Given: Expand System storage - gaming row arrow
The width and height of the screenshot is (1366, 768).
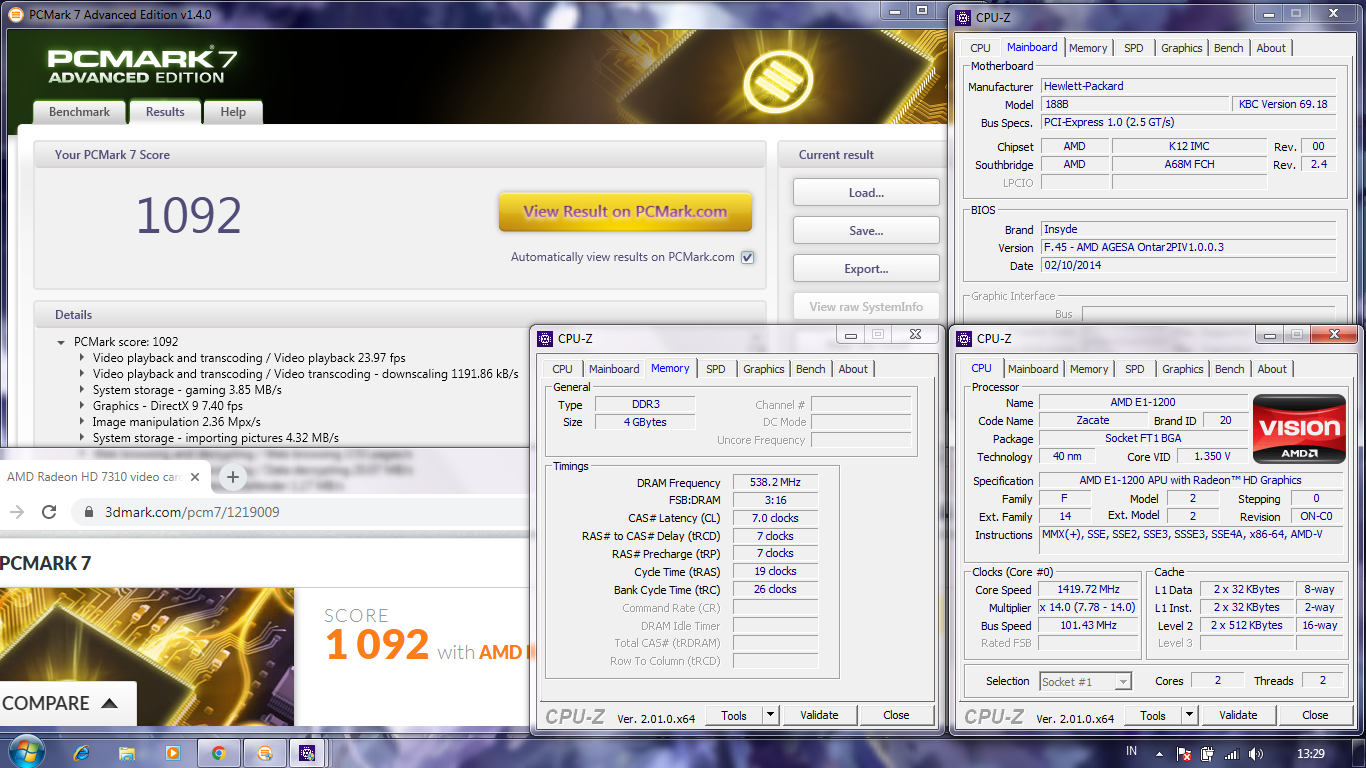Looking at the screenshot, I should pos(82,390).
